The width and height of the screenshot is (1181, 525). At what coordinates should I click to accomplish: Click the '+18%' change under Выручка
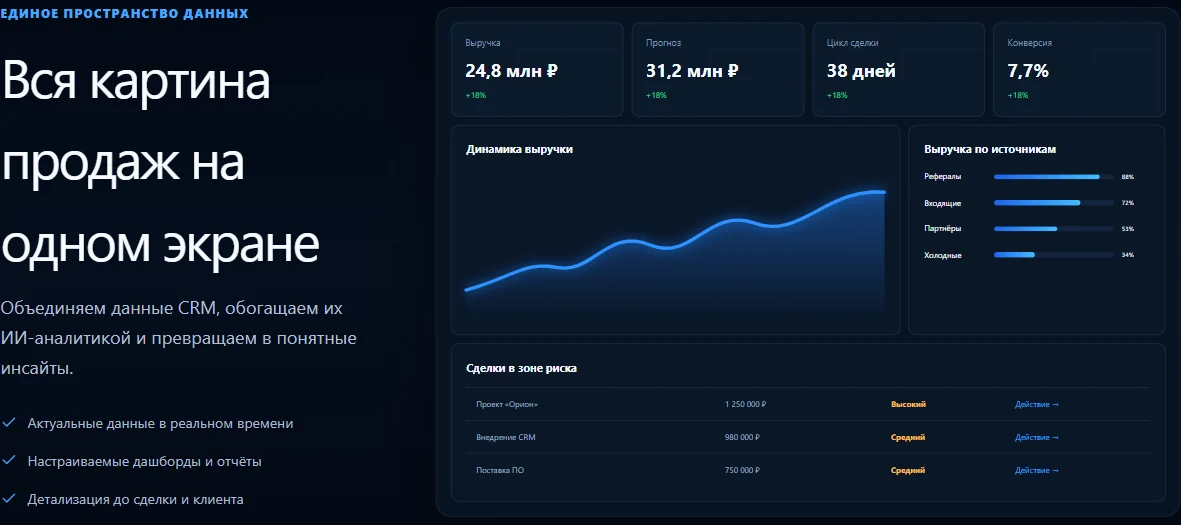pyautogui.click(x=475, y=96)
